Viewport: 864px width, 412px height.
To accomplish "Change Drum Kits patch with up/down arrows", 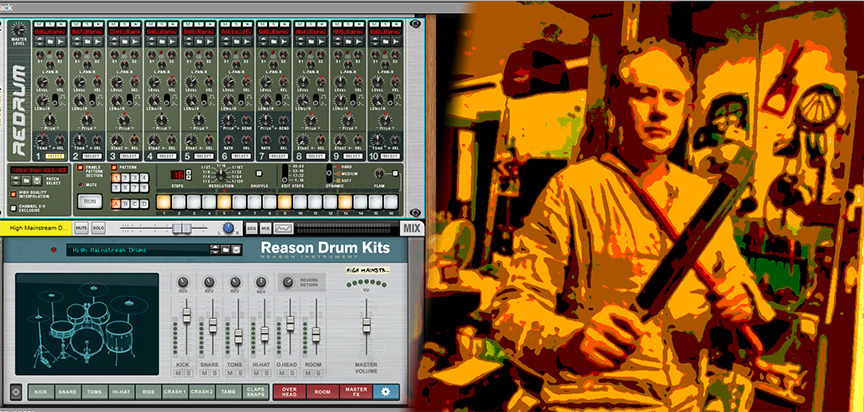I will point(214,250).
